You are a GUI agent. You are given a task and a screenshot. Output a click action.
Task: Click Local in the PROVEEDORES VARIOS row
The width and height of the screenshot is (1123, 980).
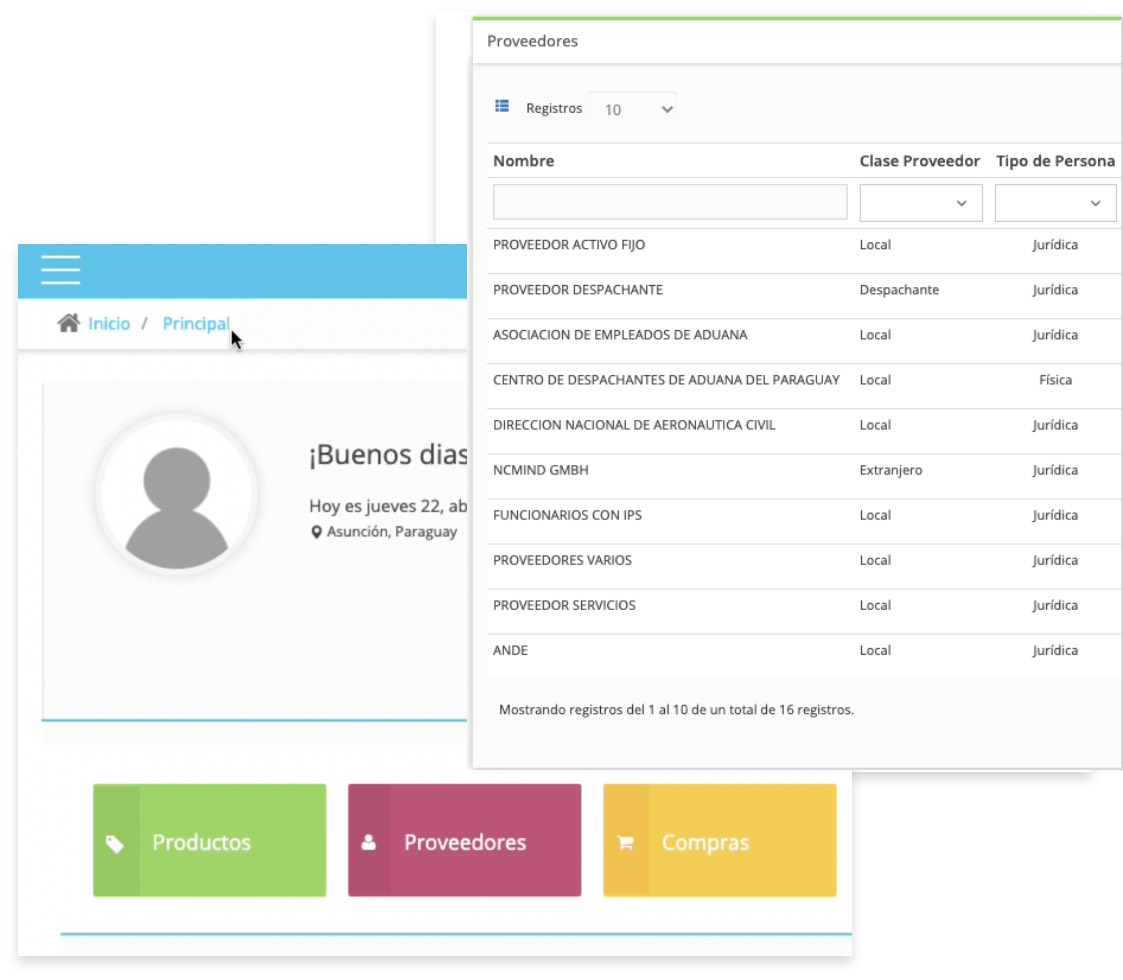[x=875, y=560]
